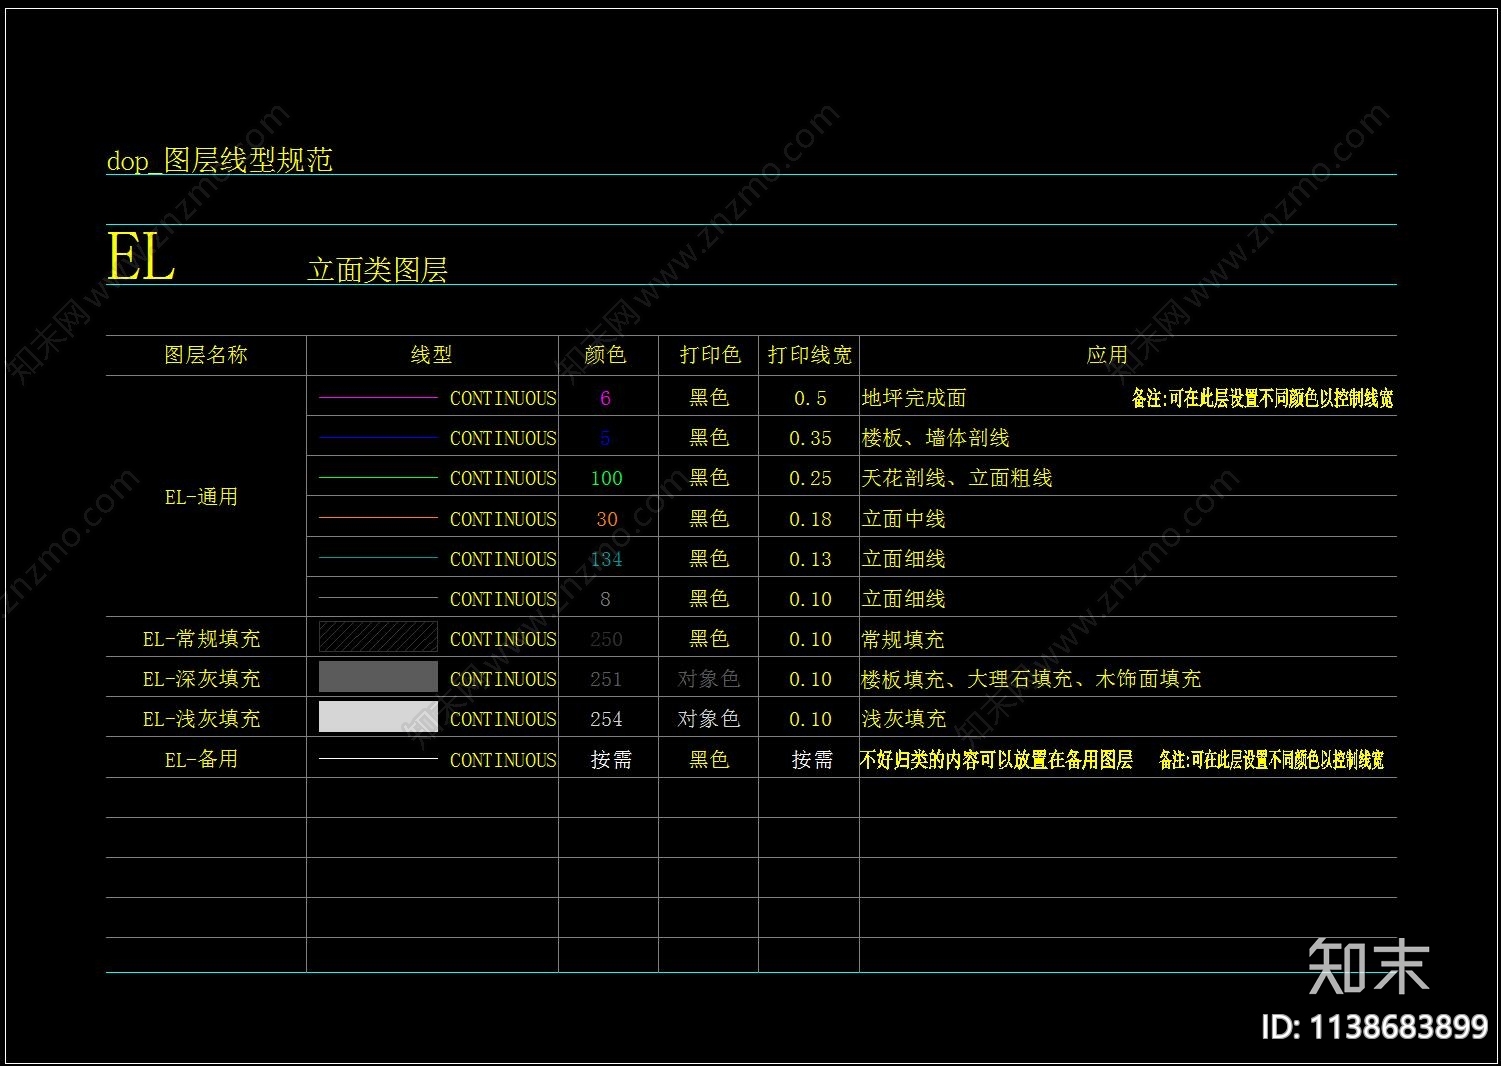Click the 地坪完成面 application text

pyautogui.click(x=914, y=398)
